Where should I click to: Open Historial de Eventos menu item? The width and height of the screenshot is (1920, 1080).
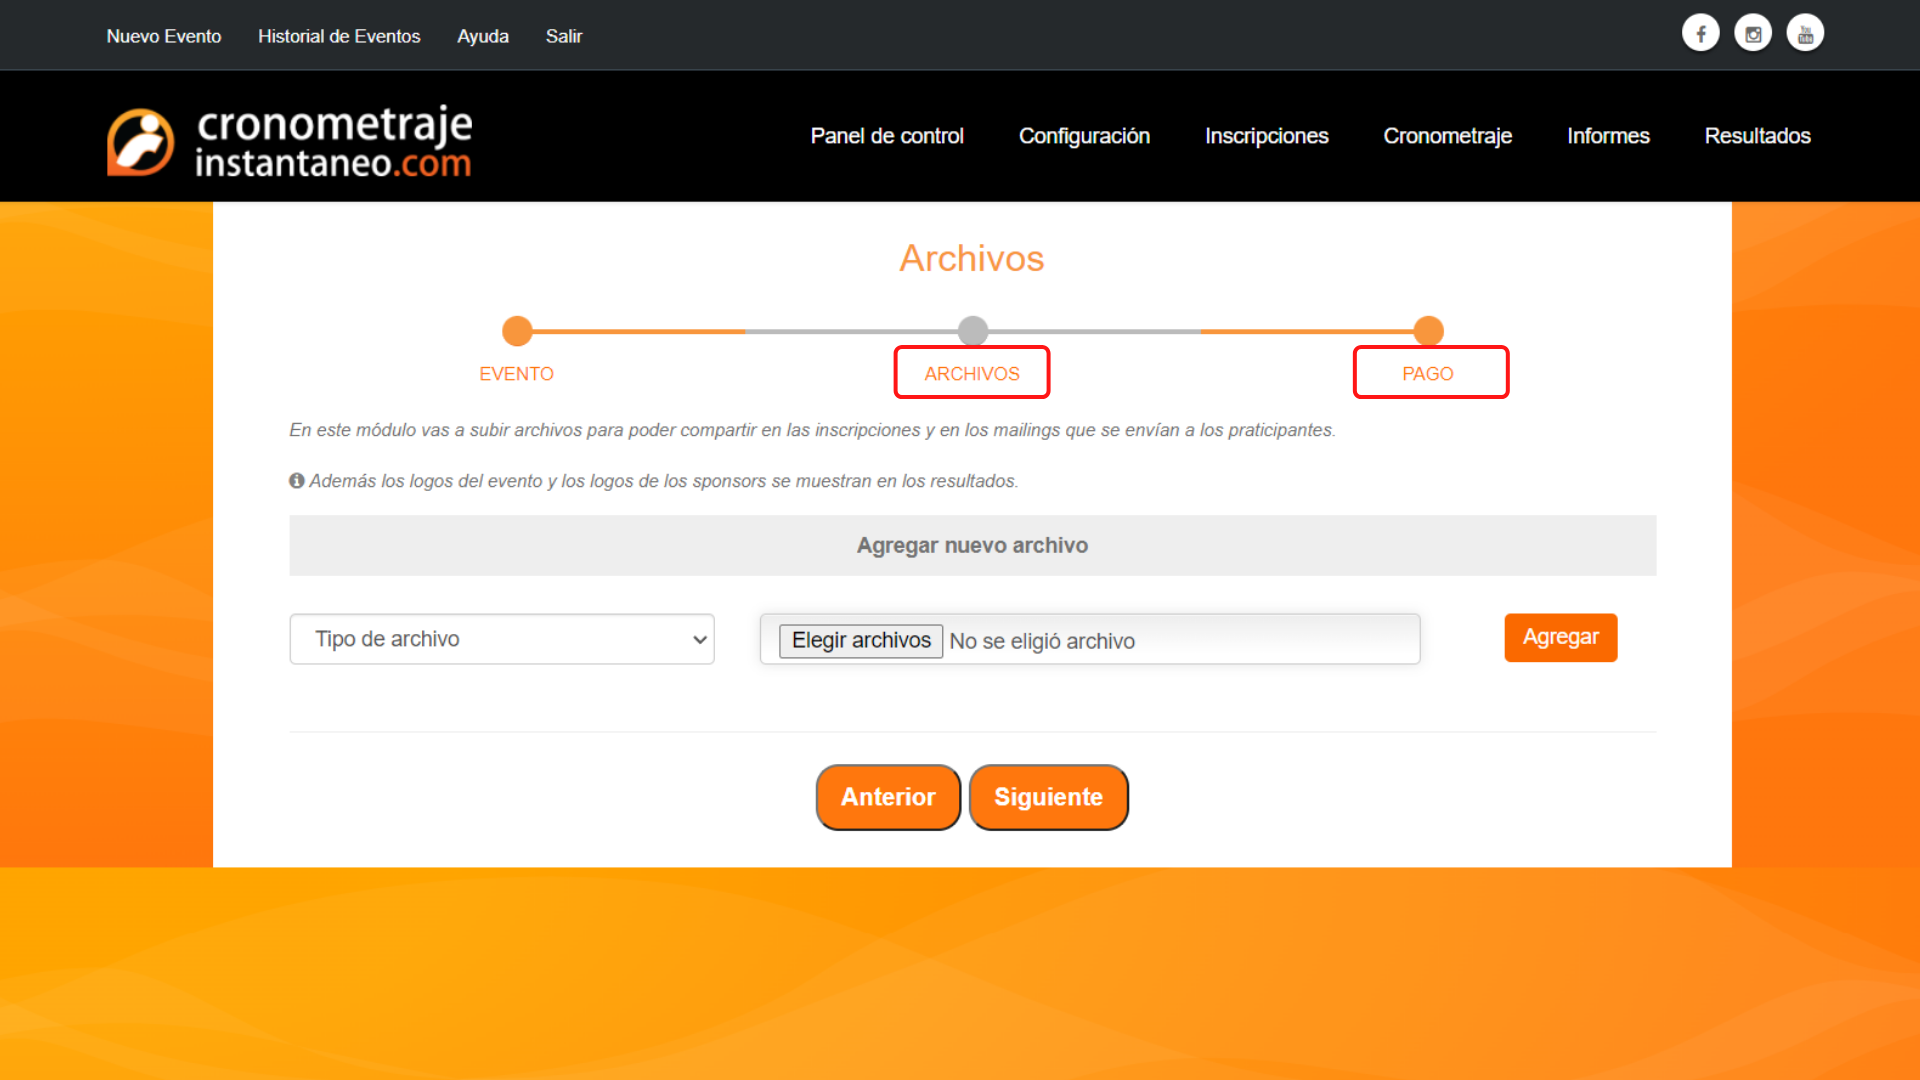(339, 36)
